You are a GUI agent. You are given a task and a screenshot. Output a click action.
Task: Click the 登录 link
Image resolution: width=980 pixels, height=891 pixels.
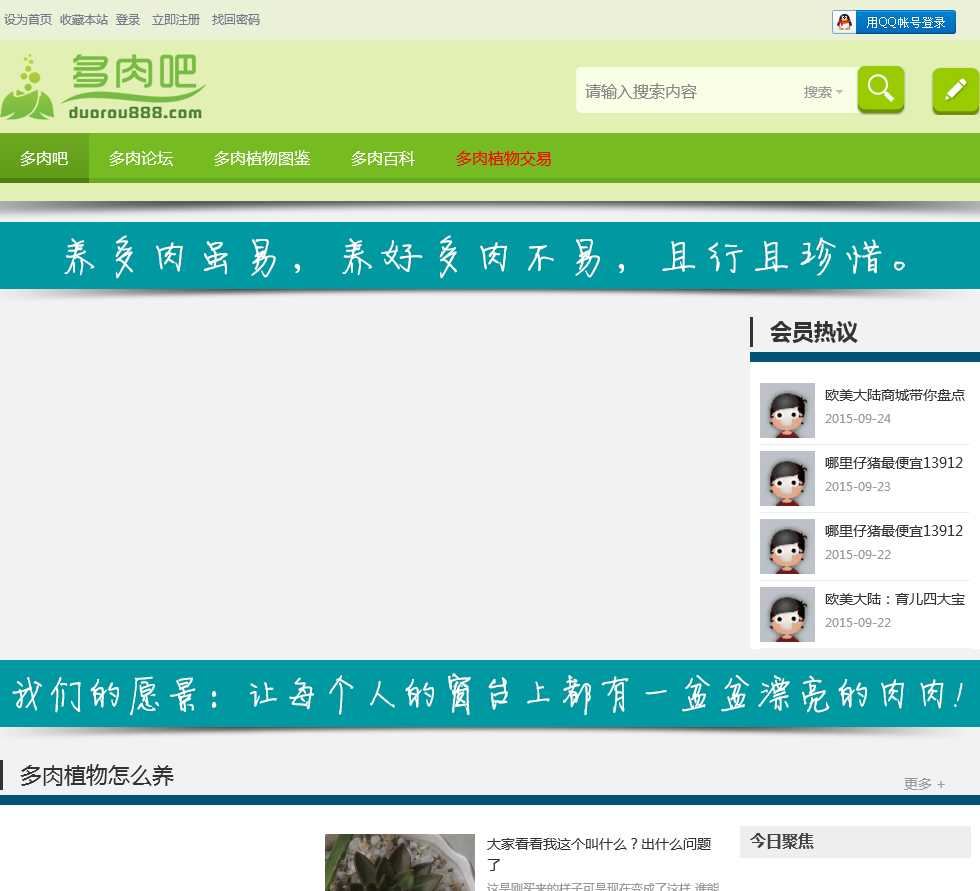tap(128, 19)
